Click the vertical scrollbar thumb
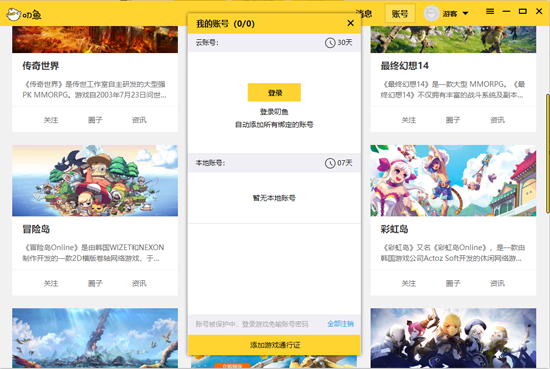The height and width of the screenshot is (369, 550). tap(547, 153)
